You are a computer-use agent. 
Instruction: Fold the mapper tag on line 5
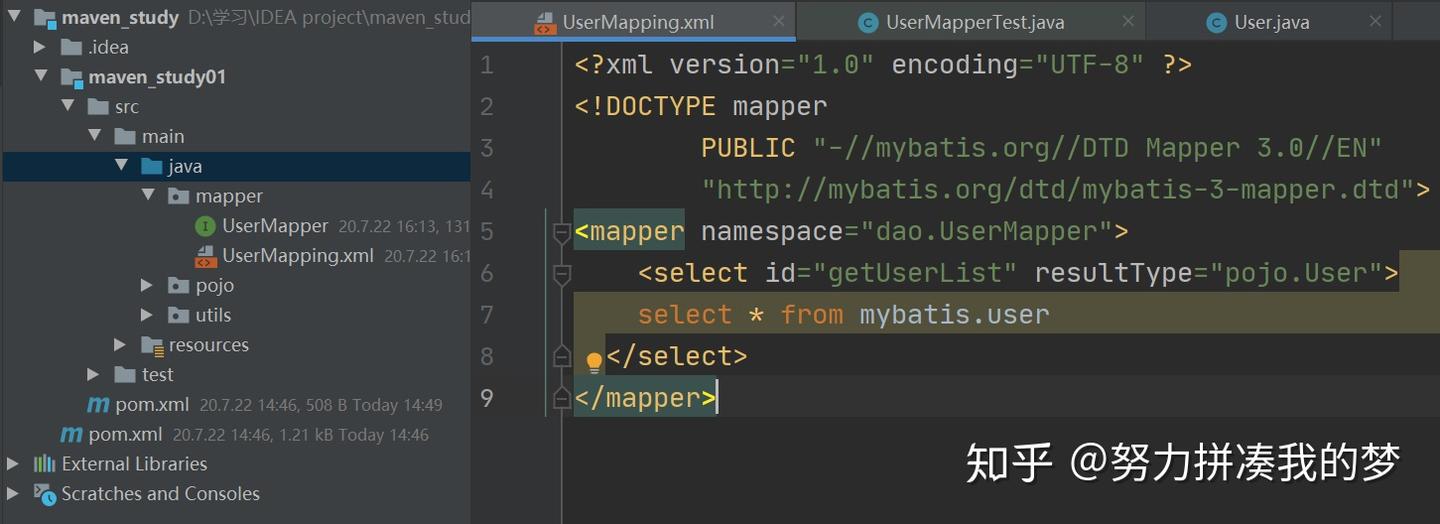click(x=561, y=233)
